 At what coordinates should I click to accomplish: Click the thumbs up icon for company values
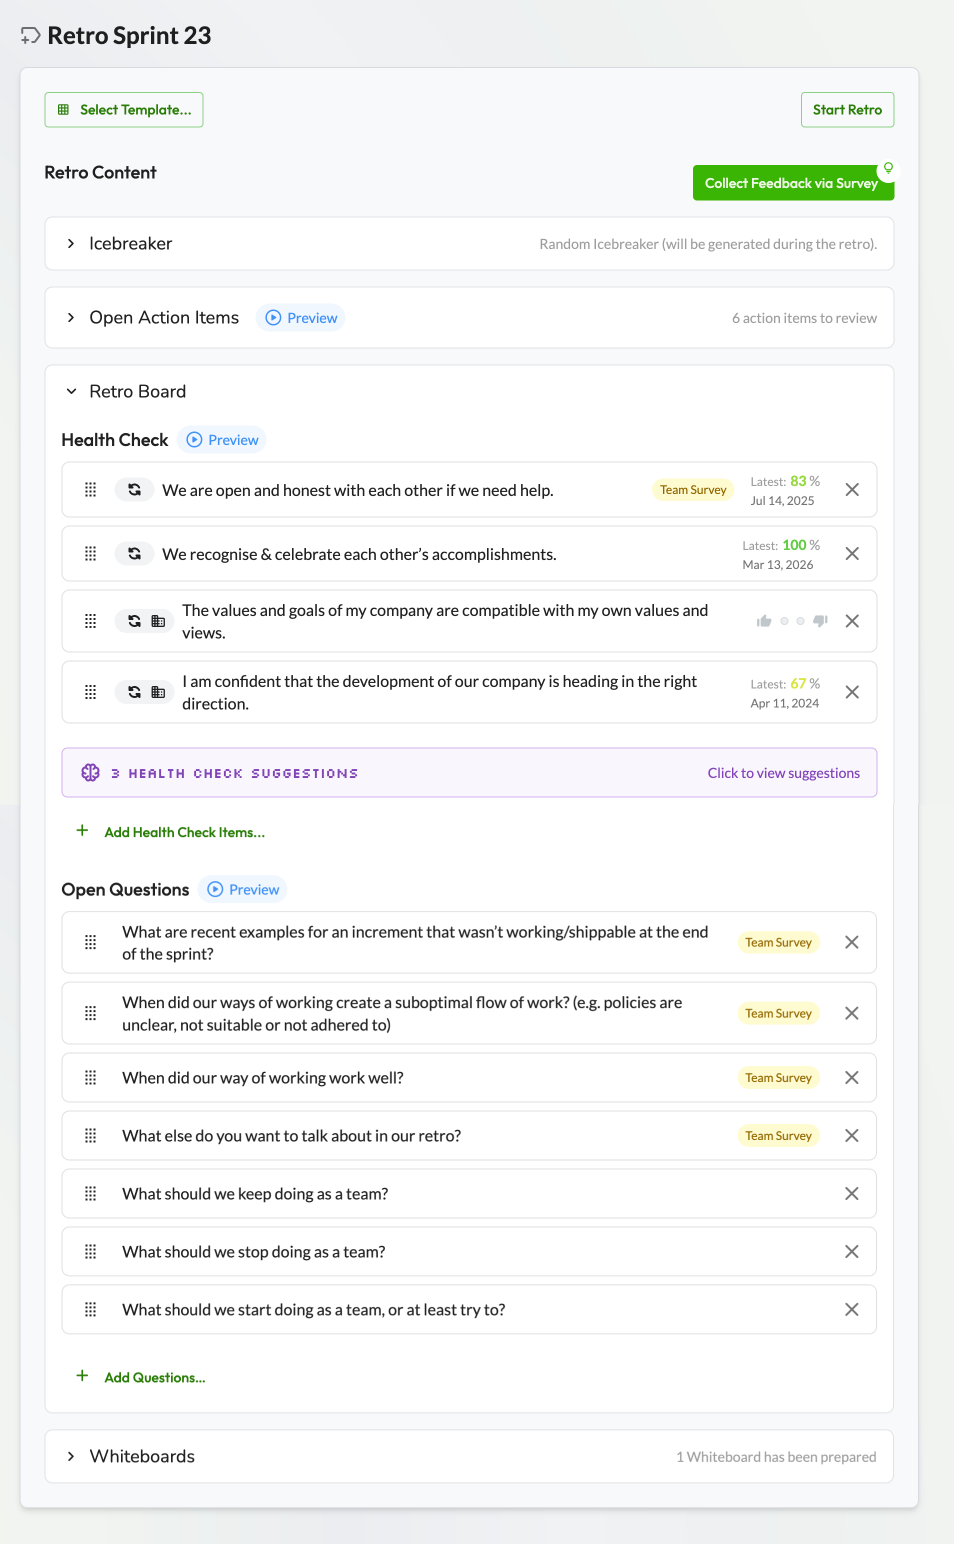(764, 621)
